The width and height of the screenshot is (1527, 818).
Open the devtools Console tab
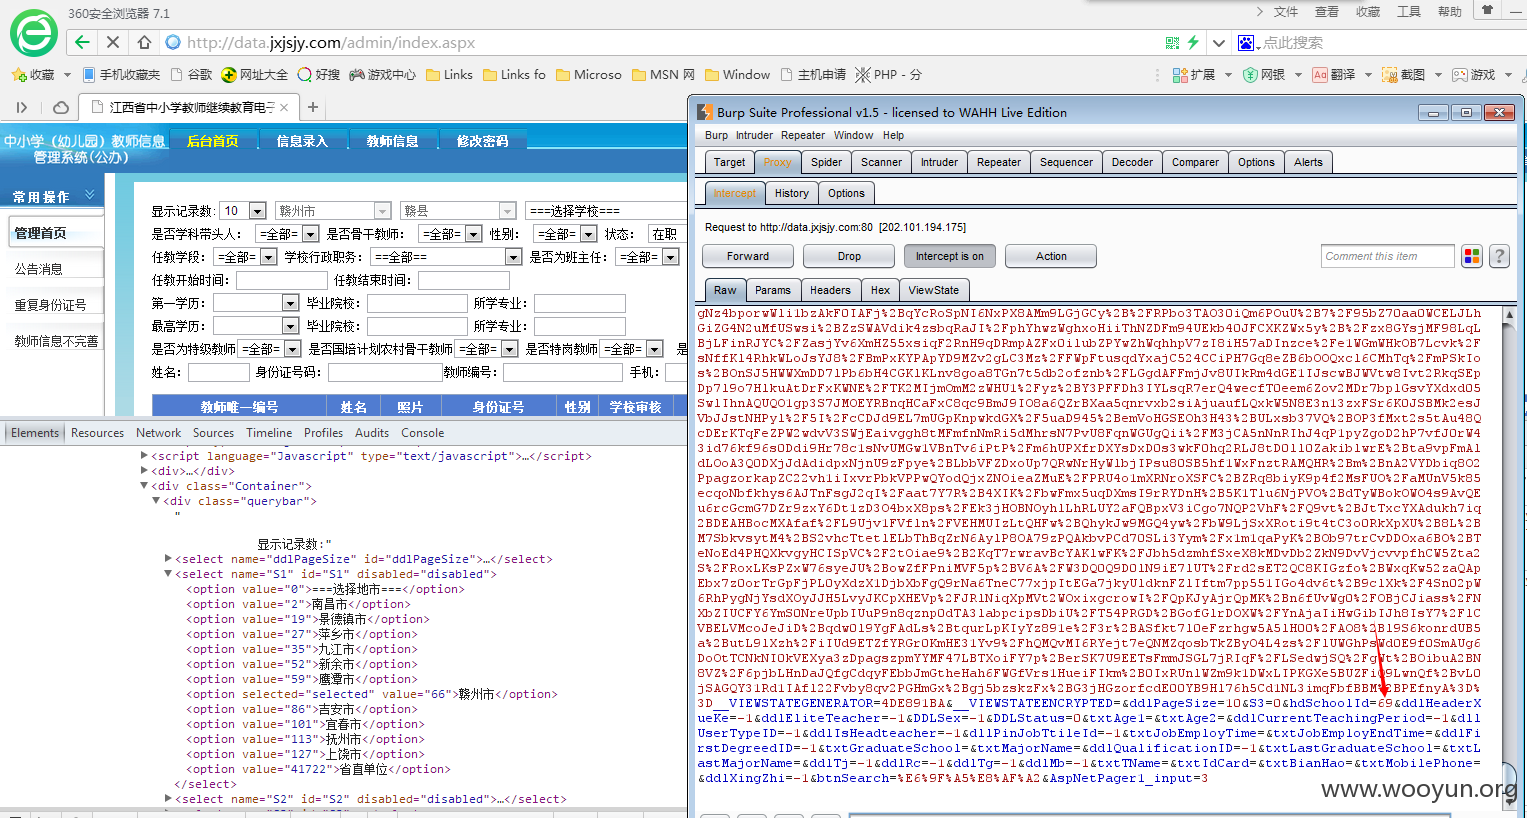(x=423, y=433)
